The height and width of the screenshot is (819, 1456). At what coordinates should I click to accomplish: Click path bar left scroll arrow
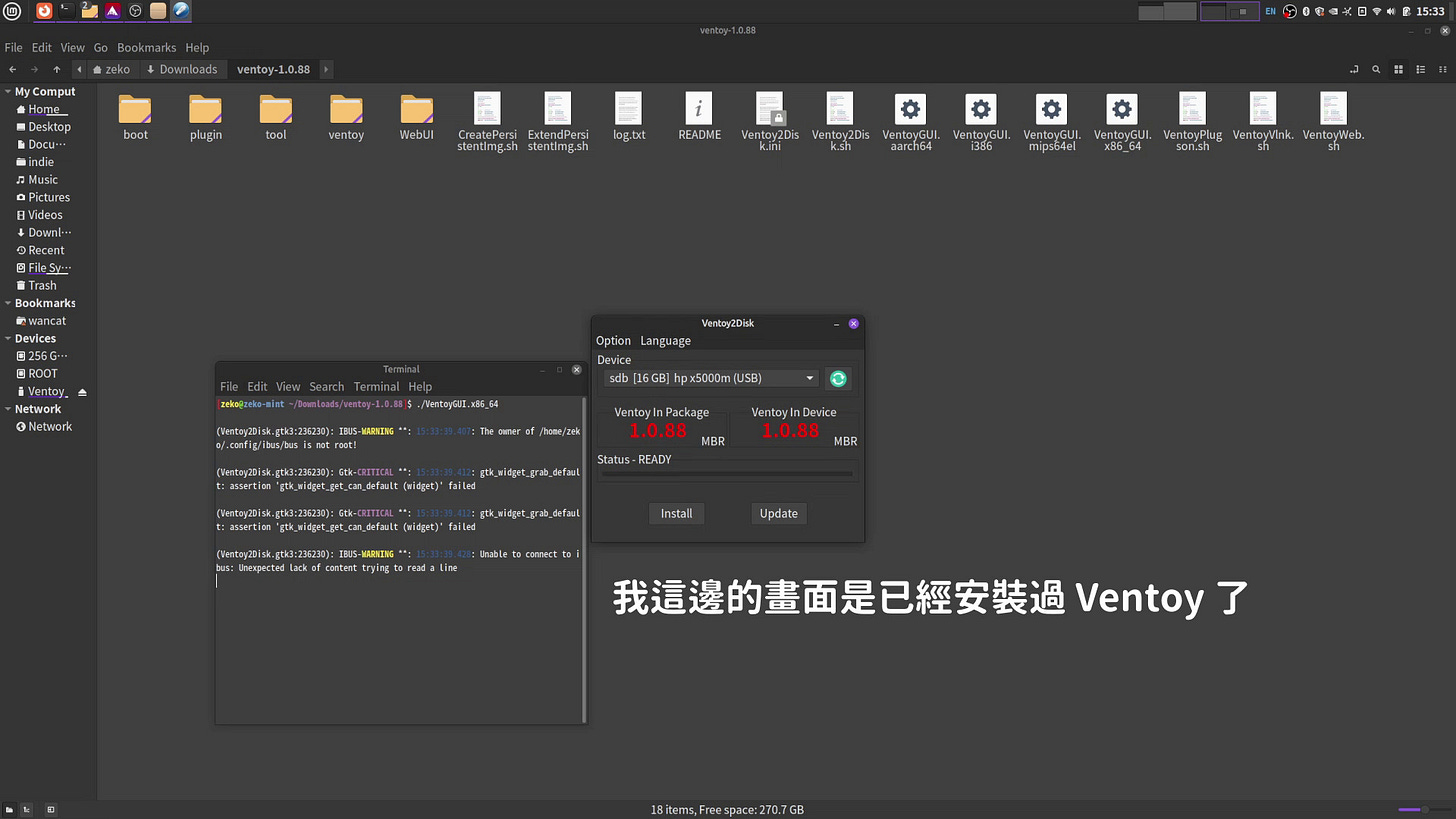(x=79, y=69)
